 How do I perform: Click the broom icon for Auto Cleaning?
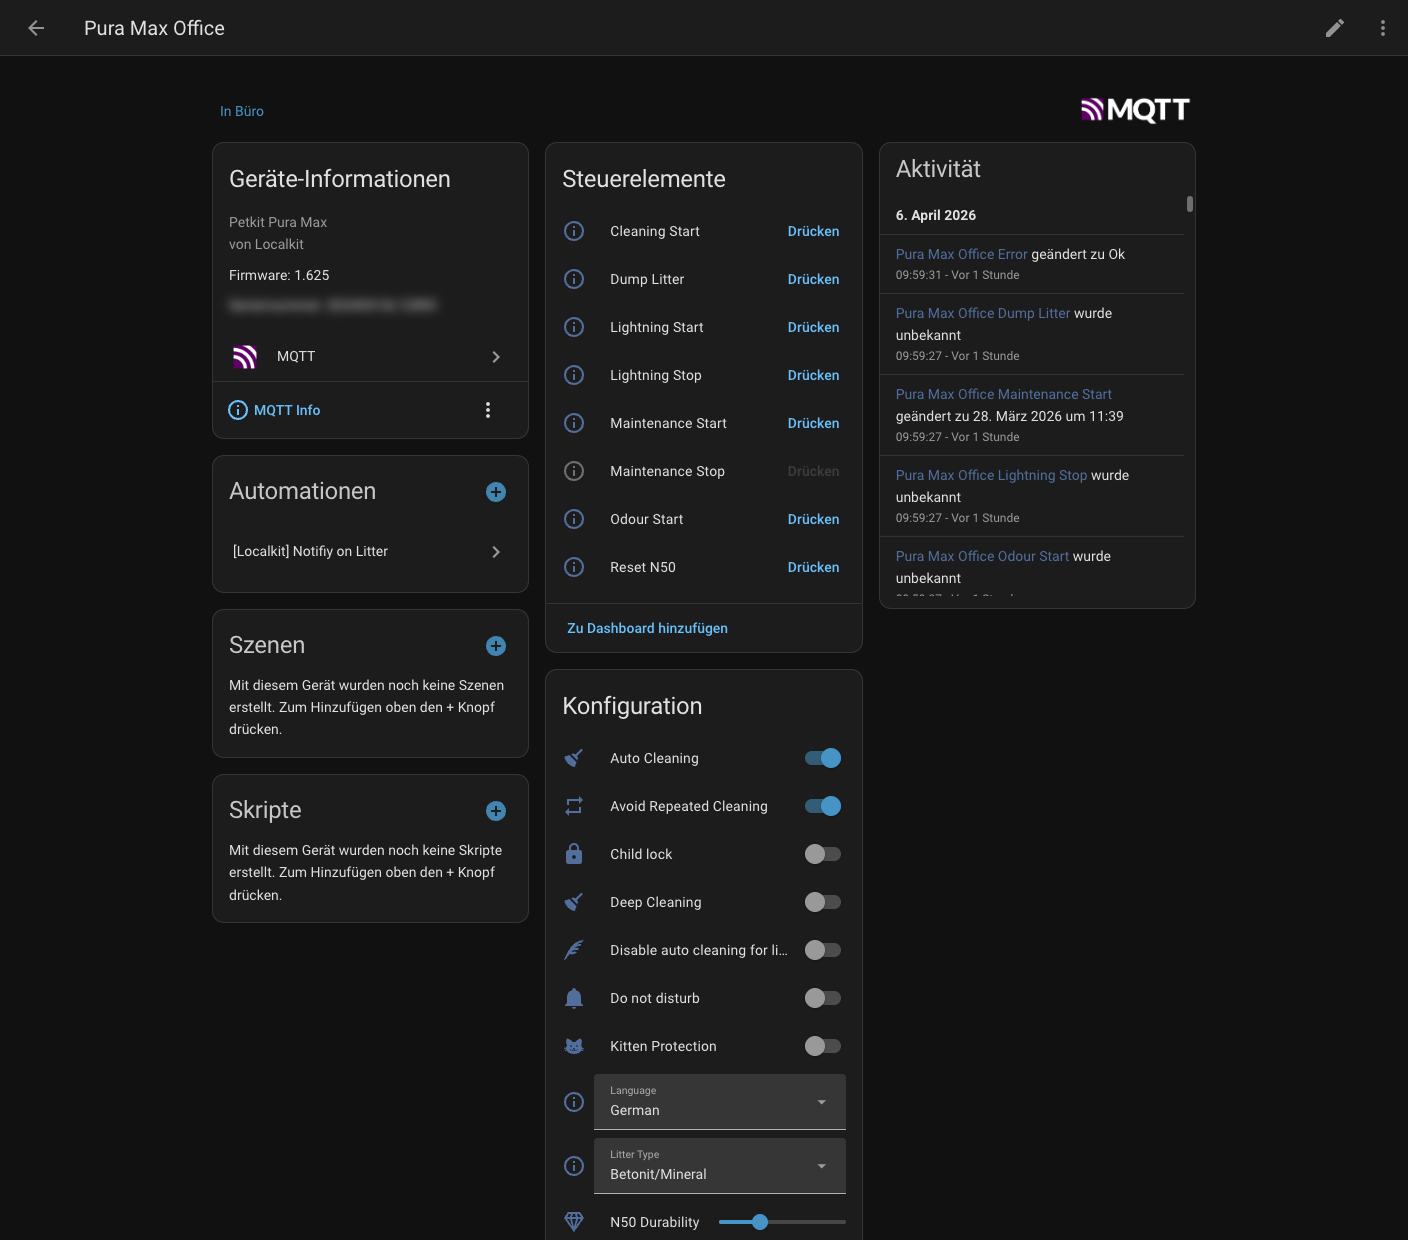[x=574, y=758]
